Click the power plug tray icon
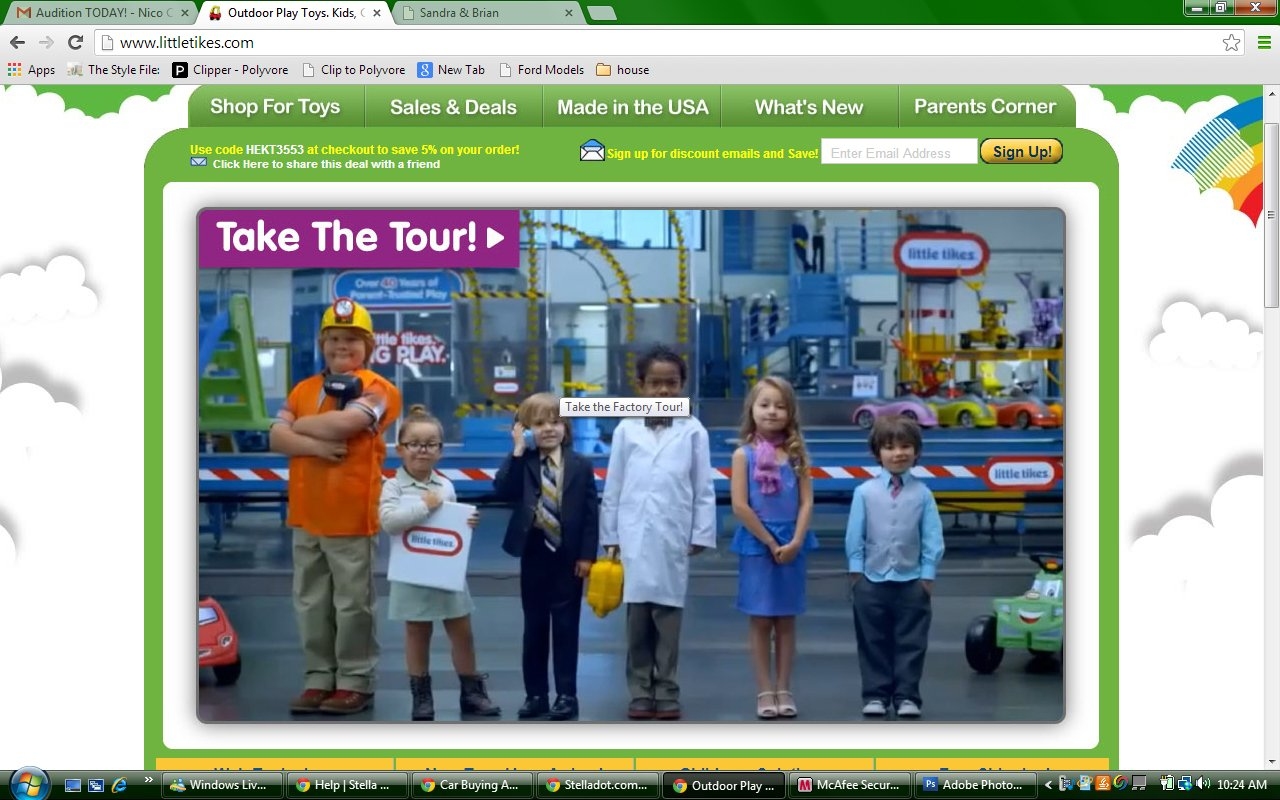The image size is (1280, 800). [x=1167, y=783]
